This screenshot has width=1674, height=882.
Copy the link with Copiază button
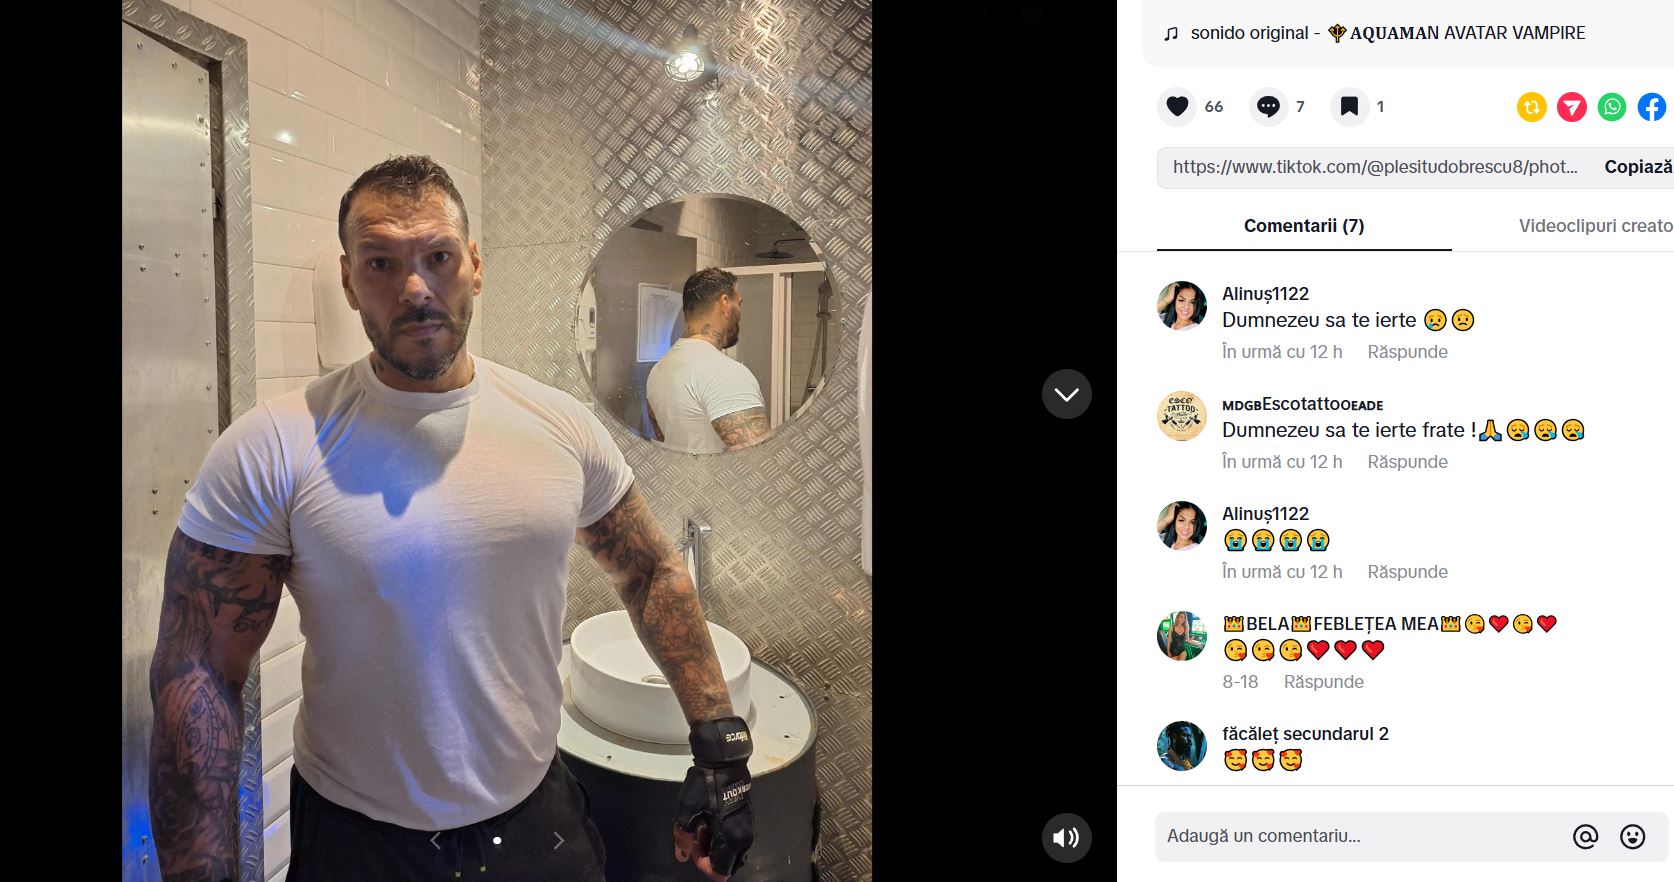pos(1638,167)
